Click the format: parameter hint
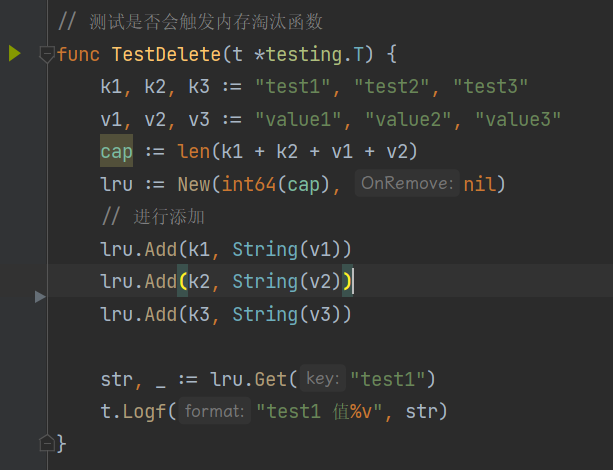The height and width of the screenshot is (470, 613). (215, 411)
